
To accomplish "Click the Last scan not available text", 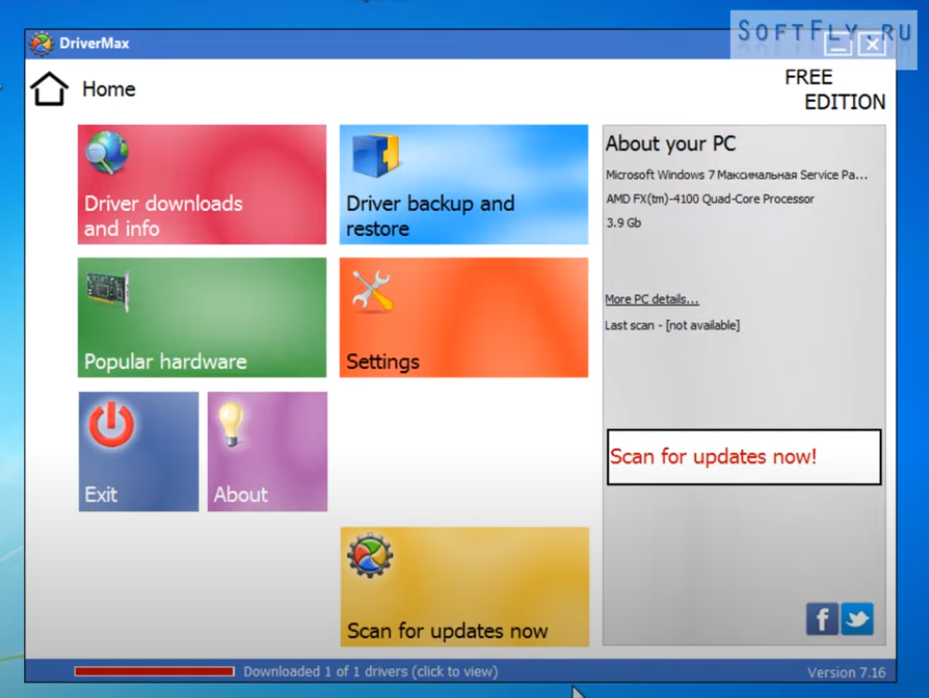I will tap(672, 325).
